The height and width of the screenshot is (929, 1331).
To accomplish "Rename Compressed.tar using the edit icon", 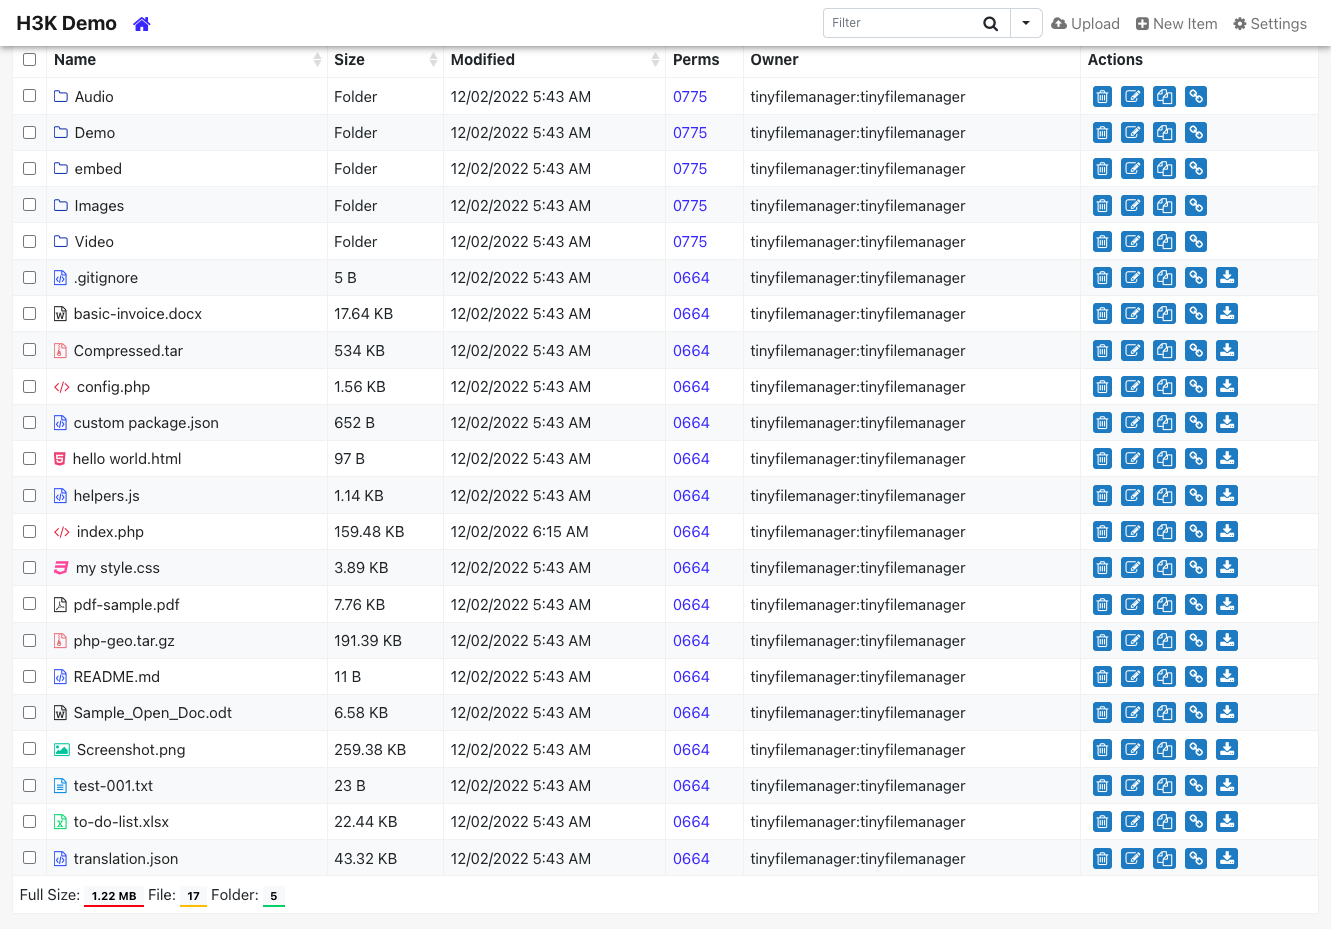I will (1133, 351).
